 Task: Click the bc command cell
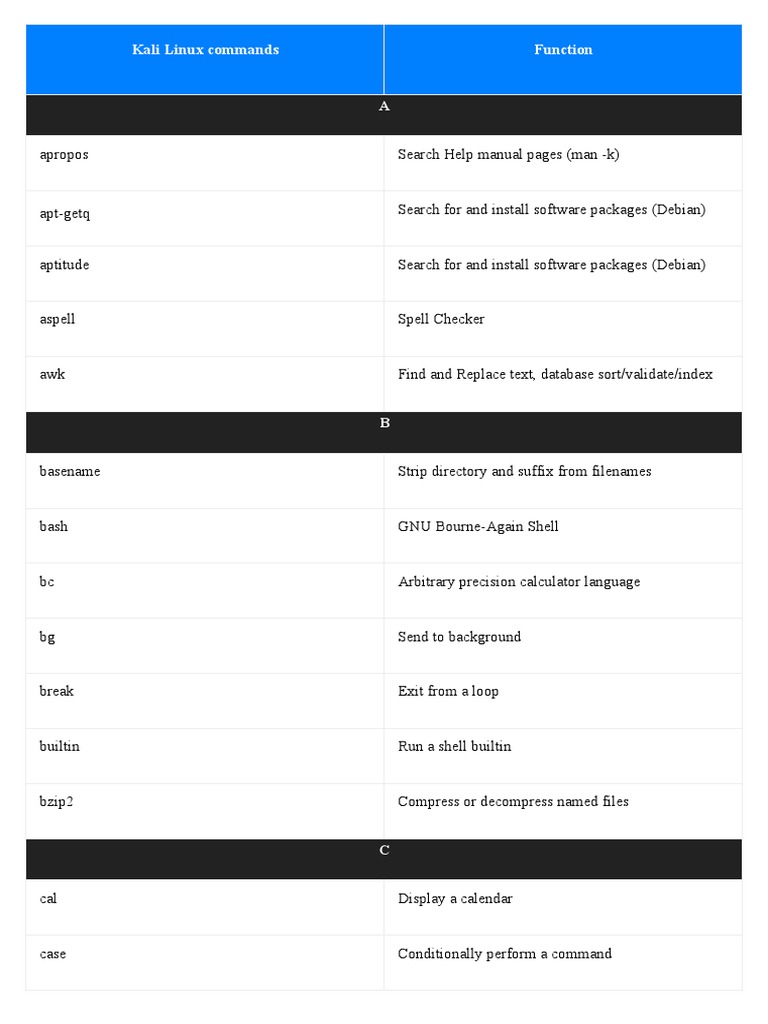pyautogui.click(x=205, y=591)
